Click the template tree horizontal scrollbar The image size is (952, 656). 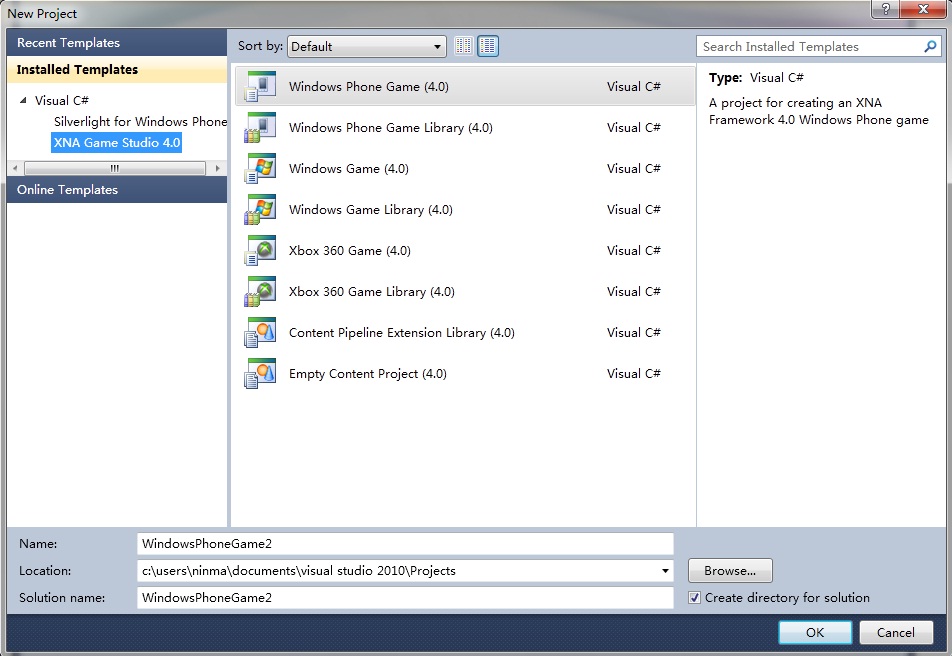click(x=115, y=169)
